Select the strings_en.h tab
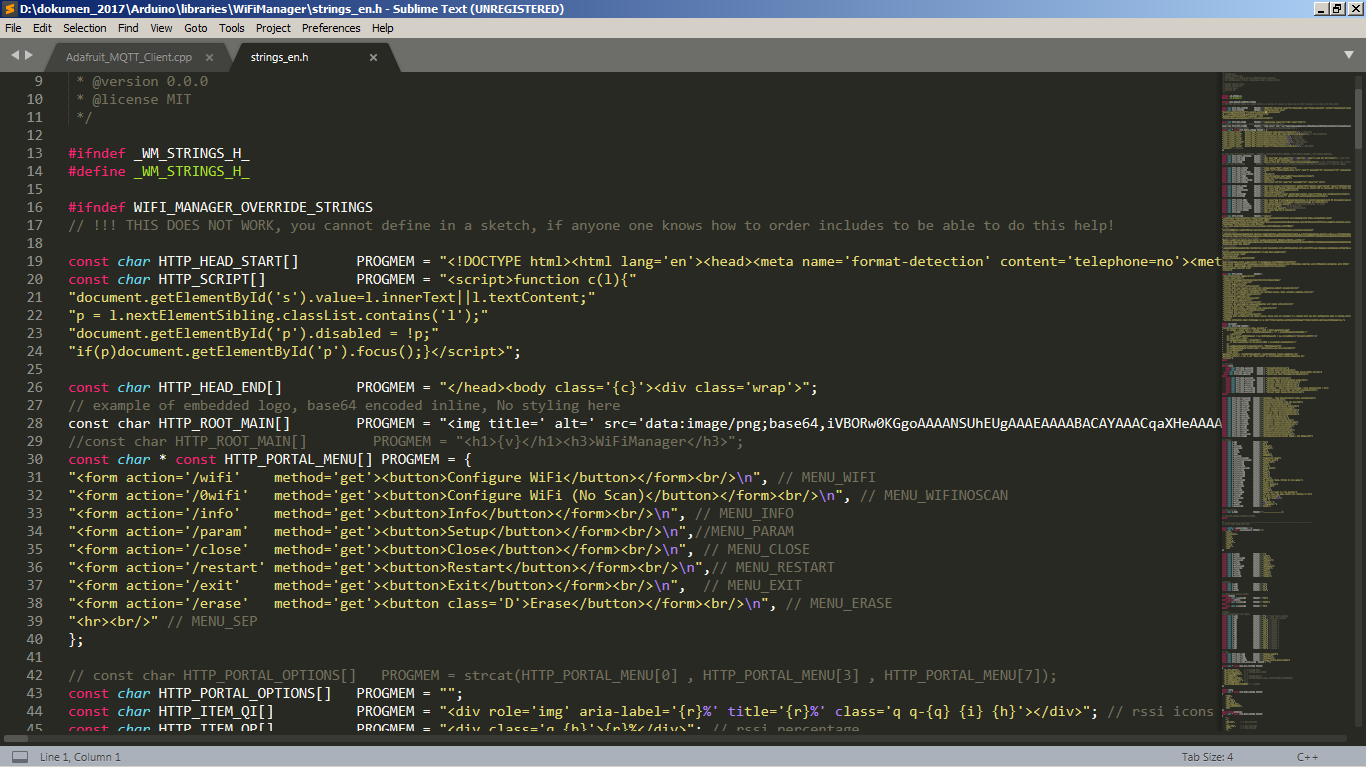The width and height of the screenshot is (1366, 768). [280, 57]
